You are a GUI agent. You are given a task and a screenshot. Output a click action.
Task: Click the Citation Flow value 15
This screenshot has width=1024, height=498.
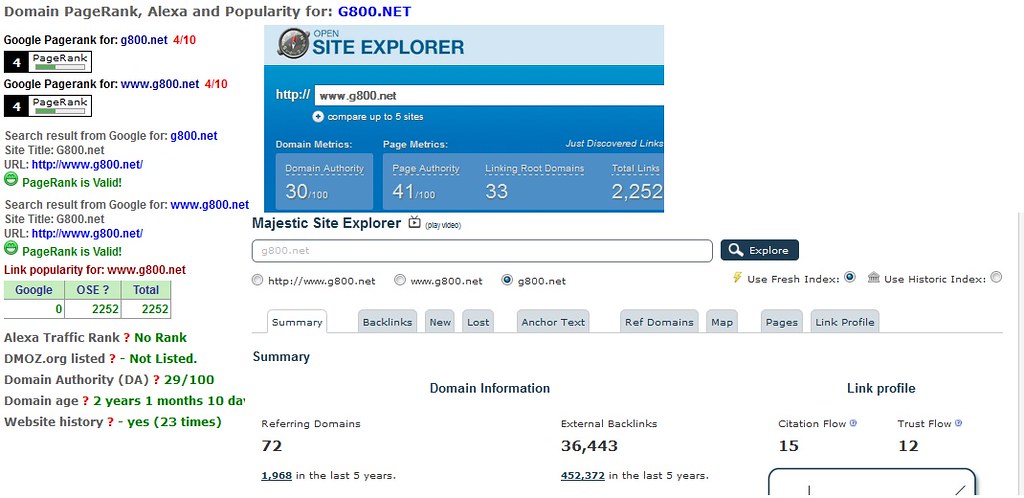[x=788, y=446]
